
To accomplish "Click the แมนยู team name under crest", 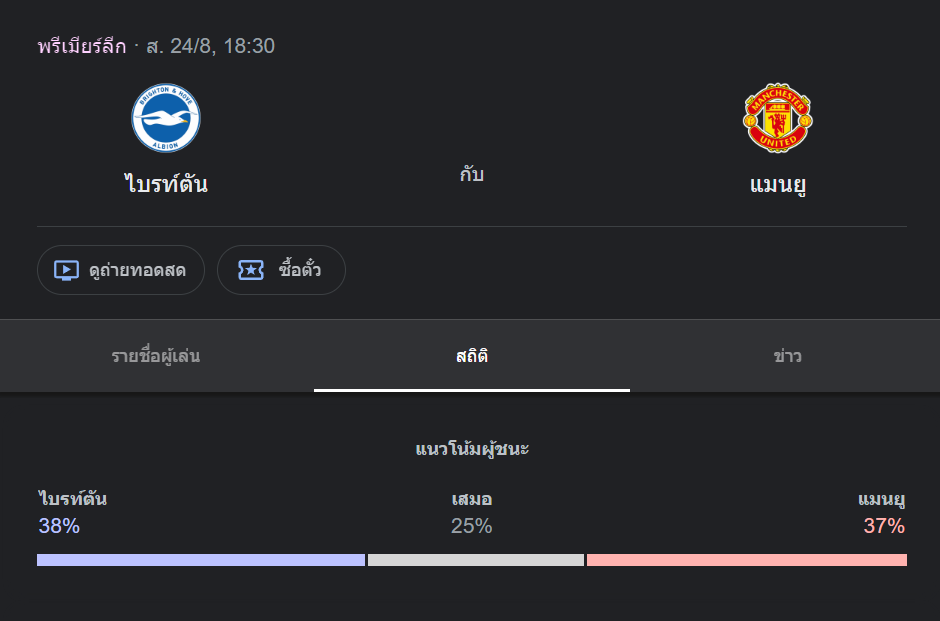I will [778, 184].
